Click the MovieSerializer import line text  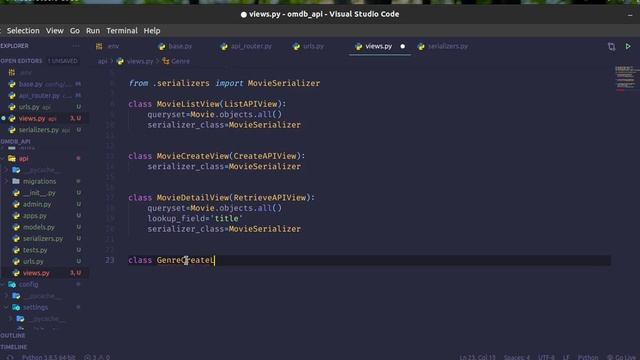coord(224,83)
